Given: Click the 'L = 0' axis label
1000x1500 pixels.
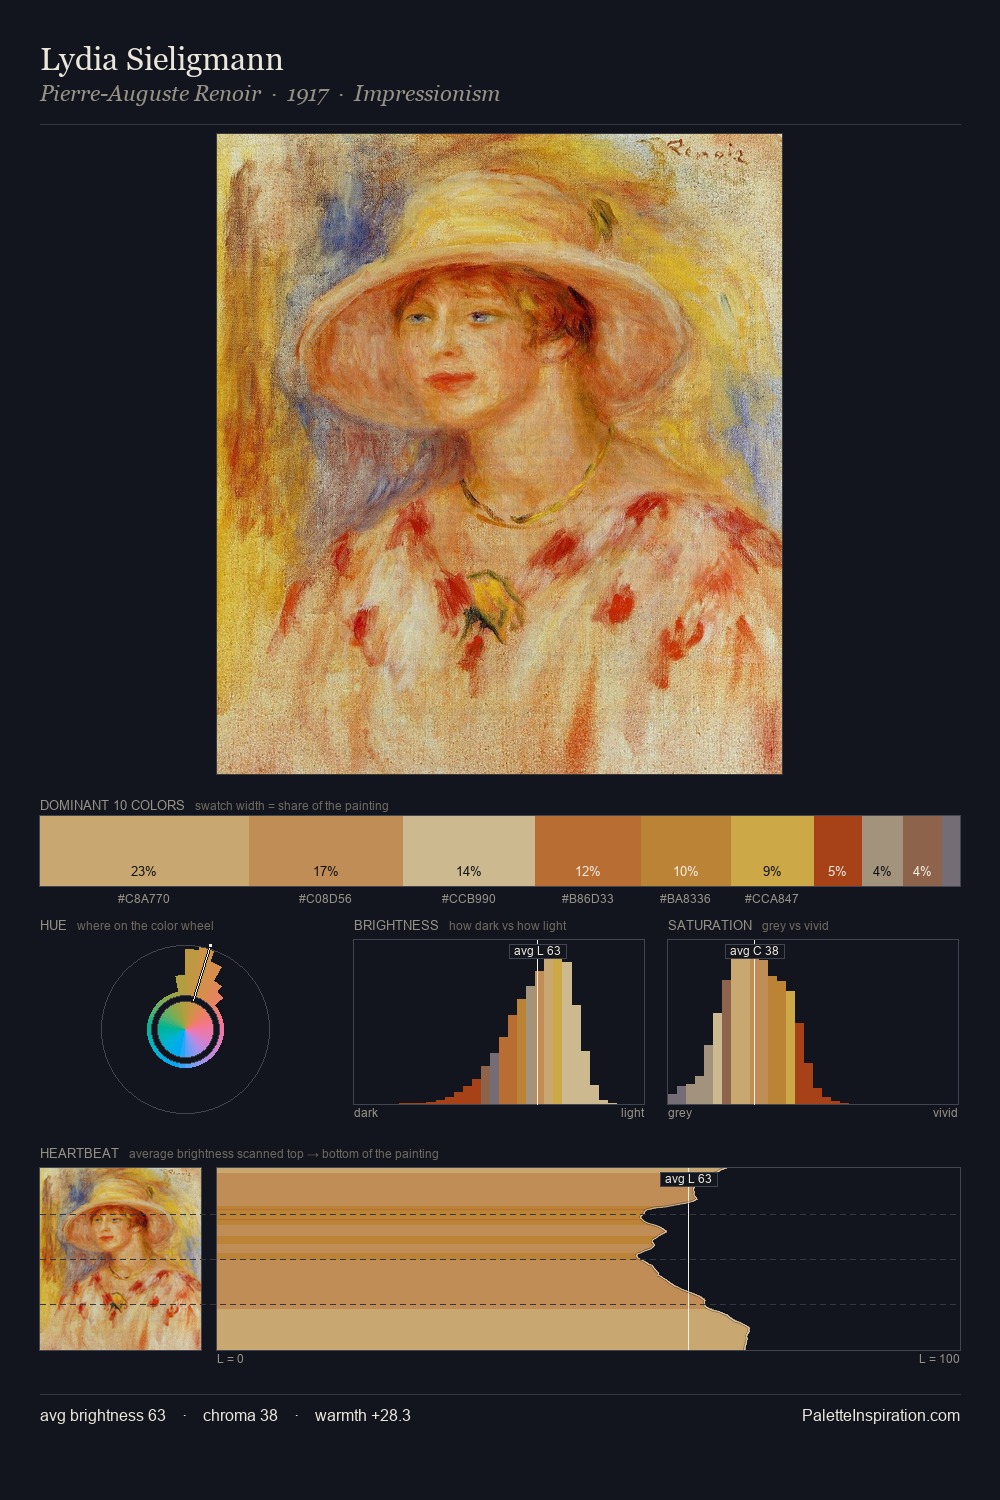Looking at the screenshot, I should [x=231, y=1359].
